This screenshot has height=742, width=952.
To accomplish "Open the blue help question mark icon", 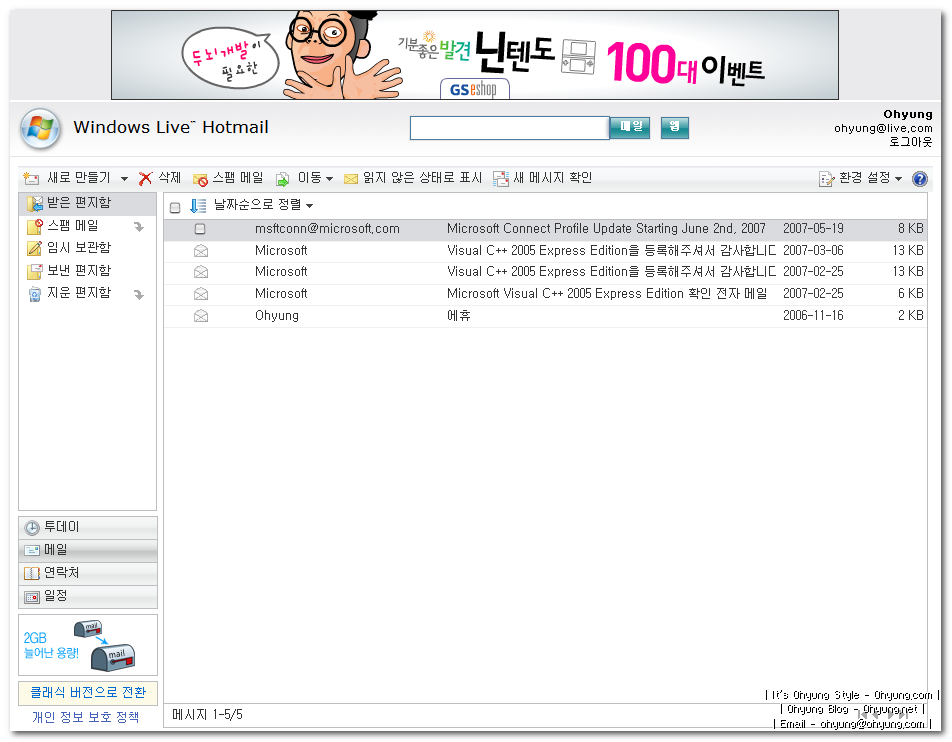I will tap(920, 179).
